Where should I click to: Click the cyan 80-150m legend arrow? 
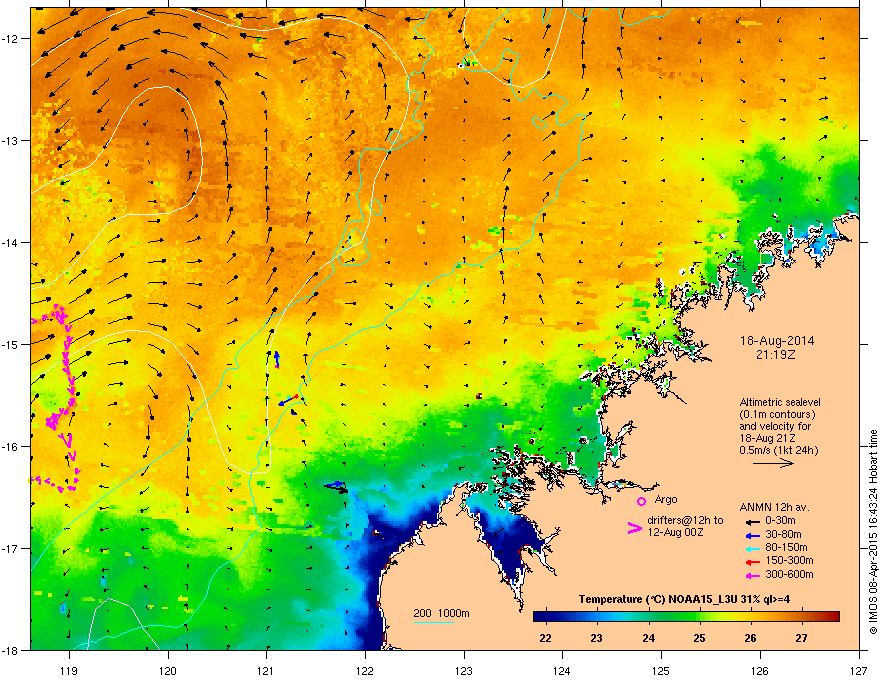click(752, 548)
